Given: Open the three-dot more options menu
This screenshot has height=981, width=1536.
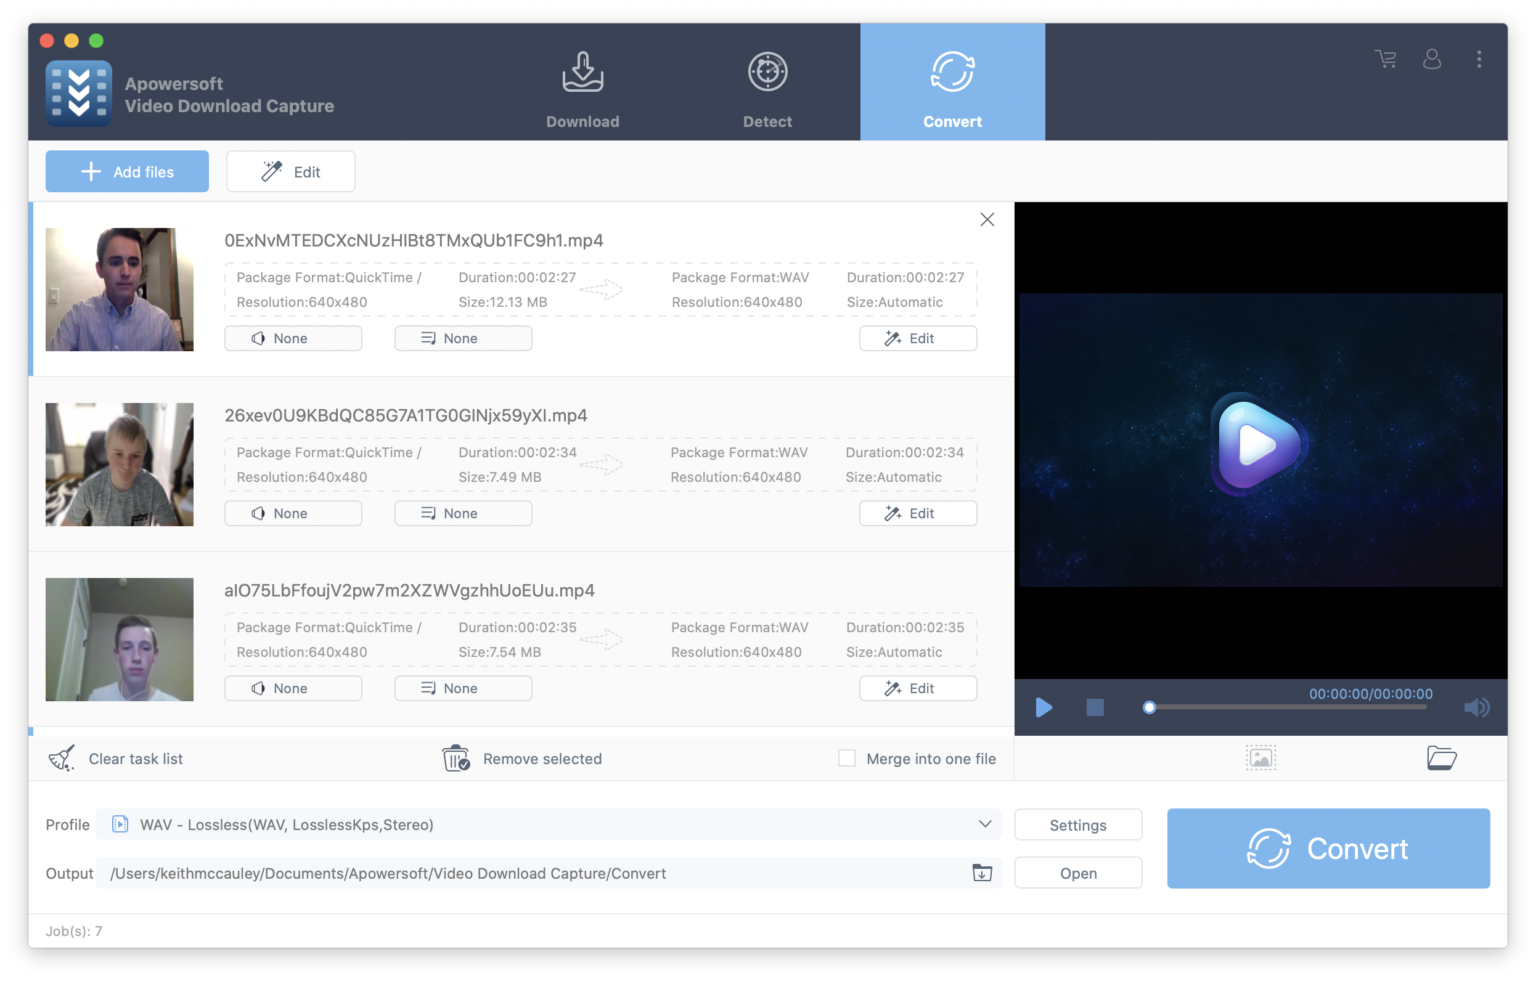Looking at the screenshot, I should pos(1479,59).
